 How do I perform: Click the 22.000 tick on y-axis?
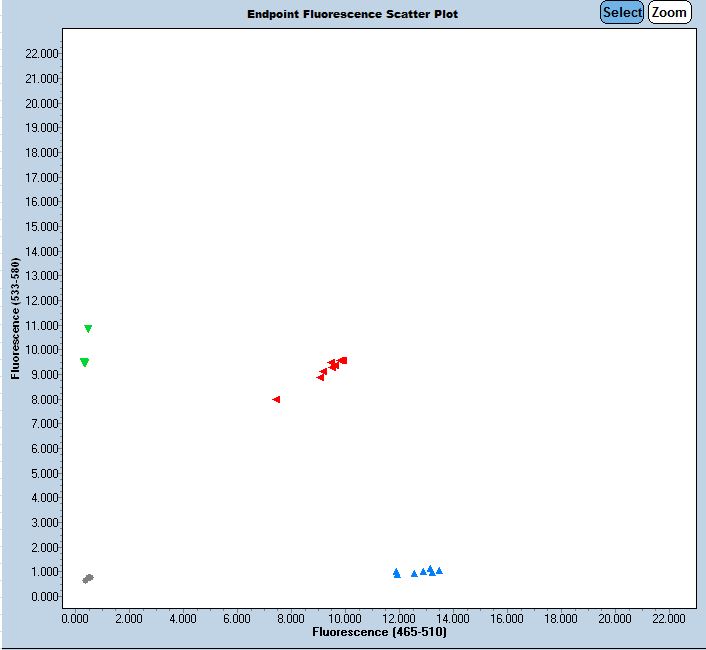[x=43, y=54]
